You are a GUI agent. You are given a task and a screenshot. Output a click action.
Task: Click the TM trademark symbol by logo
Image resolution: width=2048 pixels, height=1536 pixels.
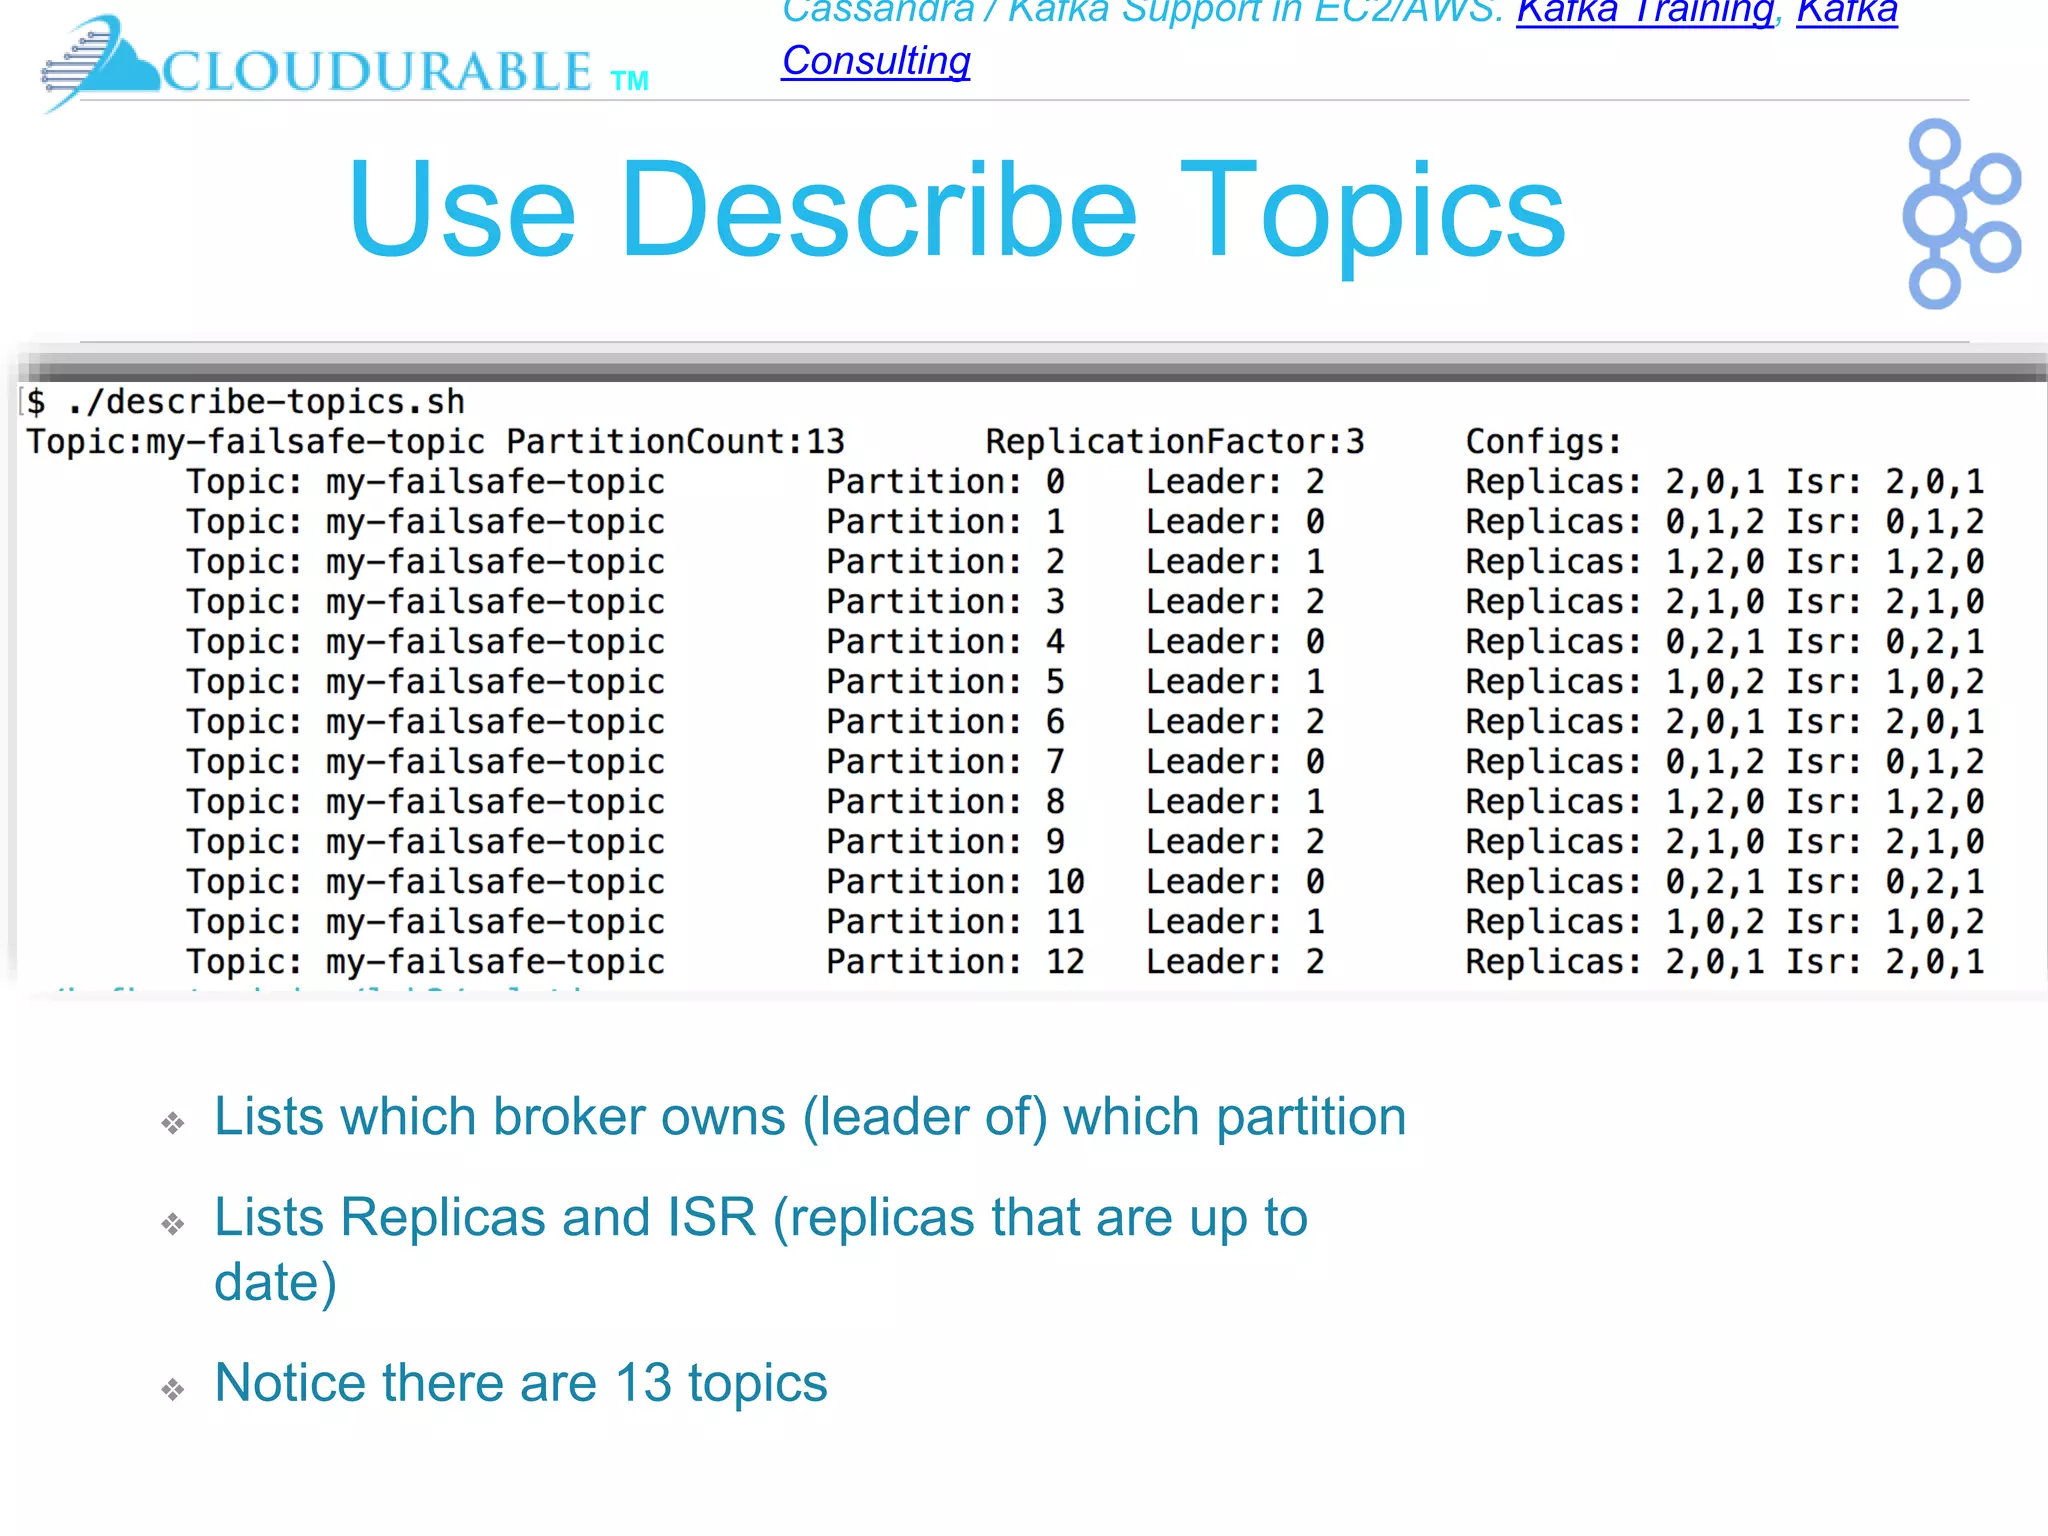click(x=629, y=81)
